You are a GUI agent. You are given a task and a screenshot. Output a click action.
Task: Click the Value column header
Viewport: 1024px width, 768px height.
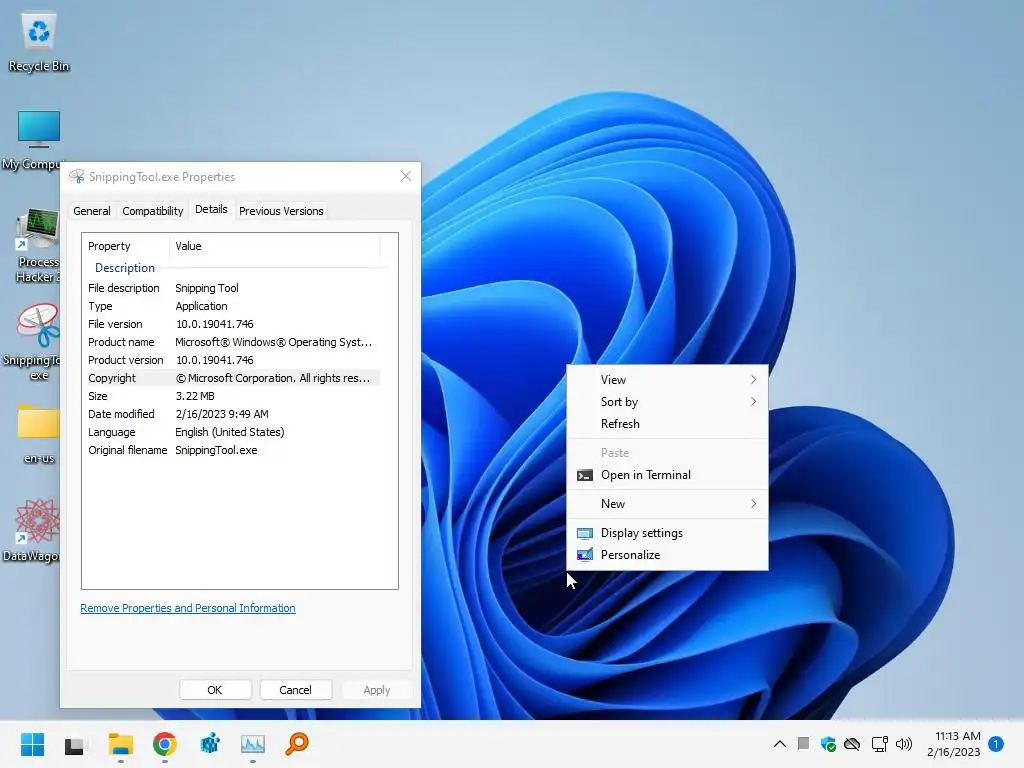pos(274,246)
